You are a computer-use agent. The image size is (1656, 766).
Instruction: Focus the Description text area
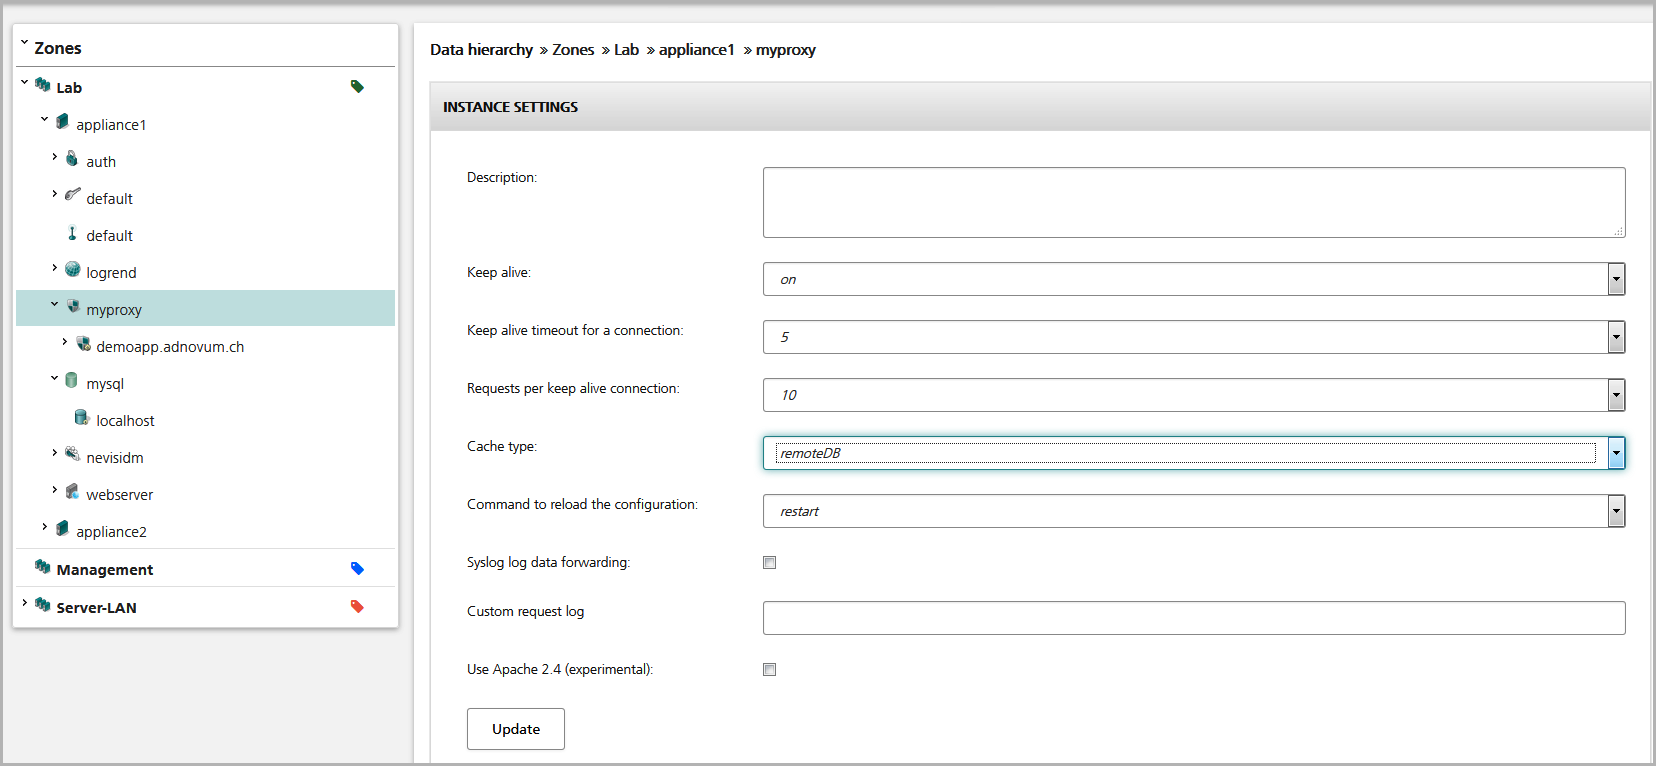[x=1194, y=202]
